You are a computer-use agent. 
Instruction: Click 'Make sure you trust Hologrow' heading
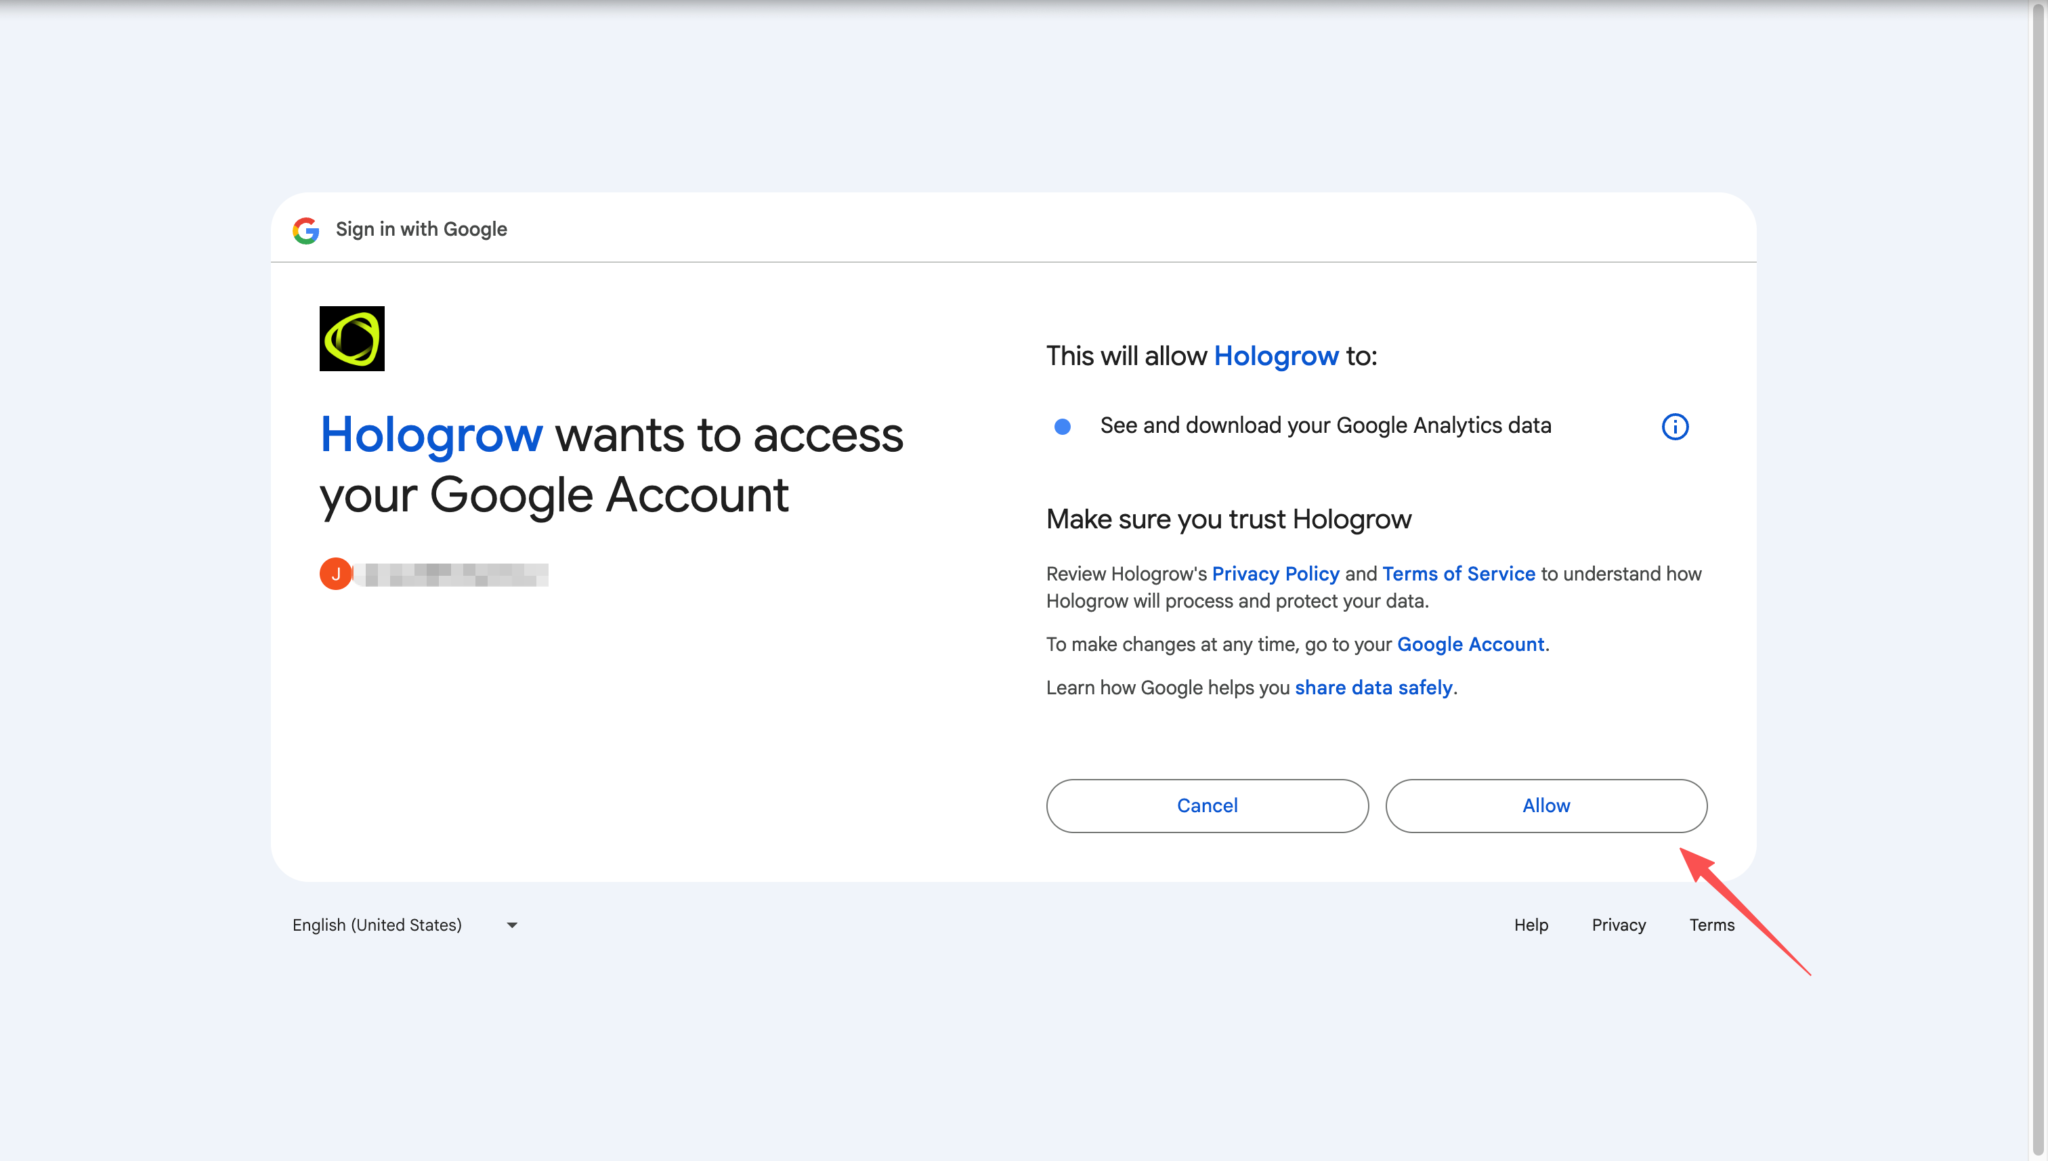pyautogui.click(x=1228, y=519)
